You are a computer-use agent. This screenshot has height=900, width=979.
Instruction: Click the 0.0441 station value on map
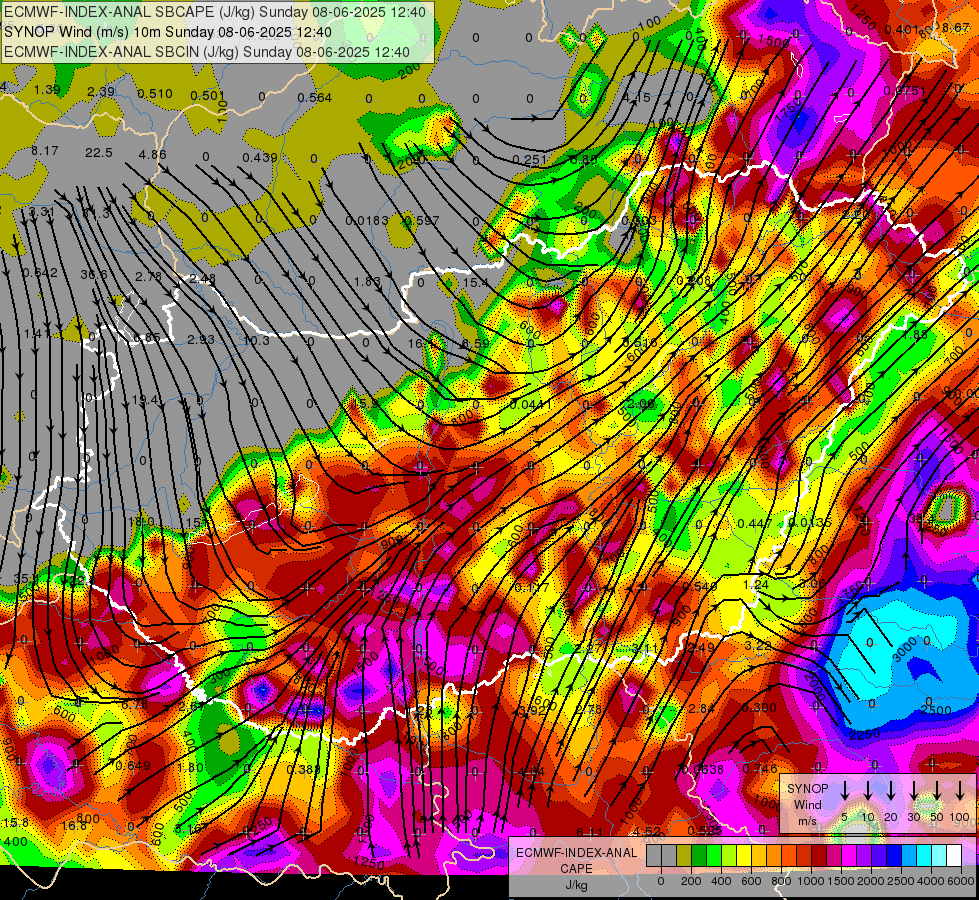[x=531, y=405]
